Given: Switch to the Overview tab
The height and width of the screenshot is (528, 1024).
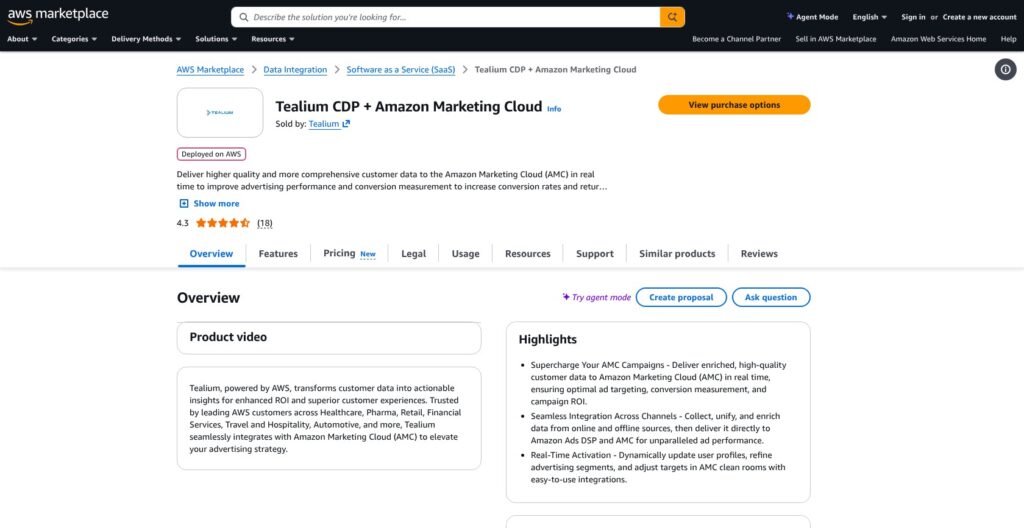Looking at the screenshot, I should pos(211,254).
